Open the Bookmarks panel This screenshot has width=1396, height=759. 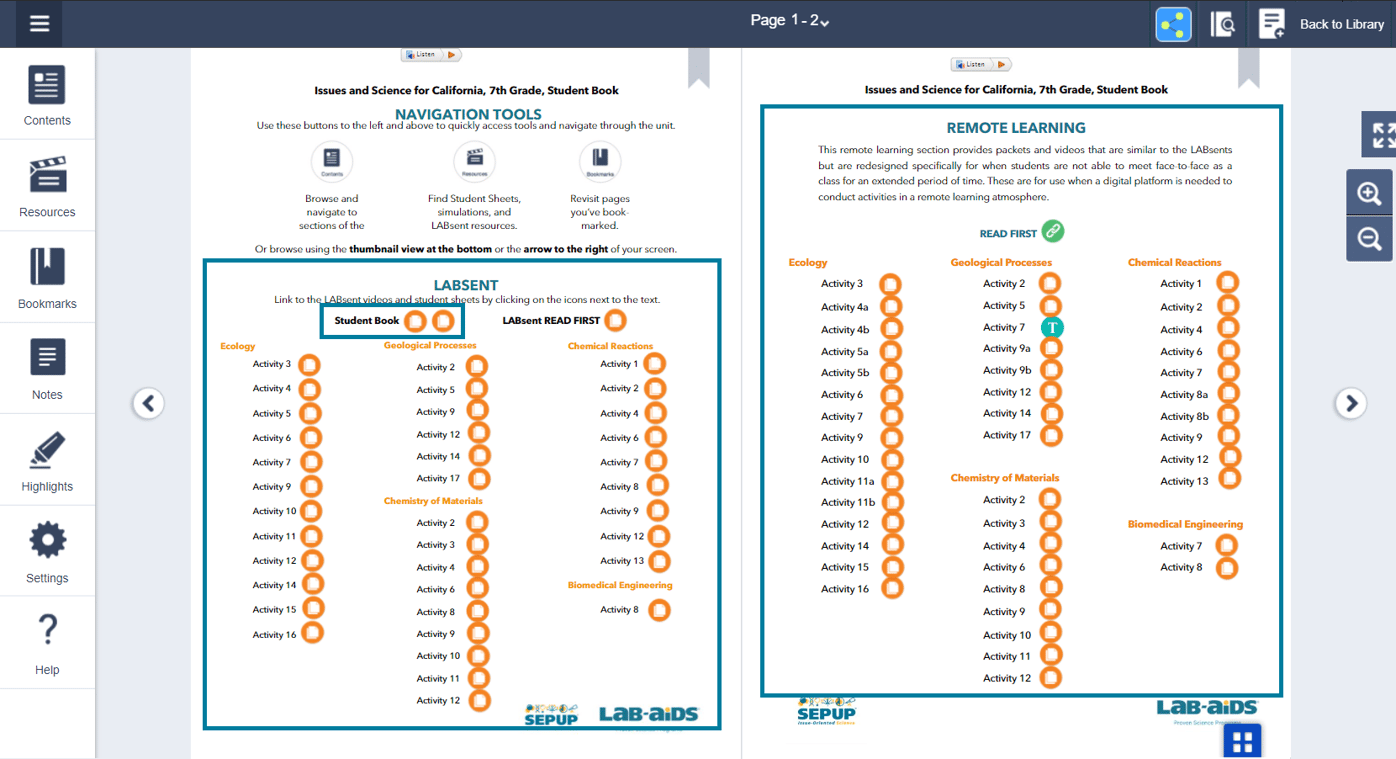tap(47, 278)
